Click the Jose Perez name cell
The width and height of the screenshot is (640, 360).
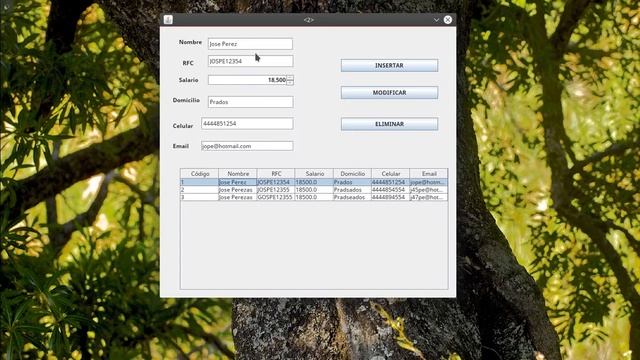(x=238, y=182)
